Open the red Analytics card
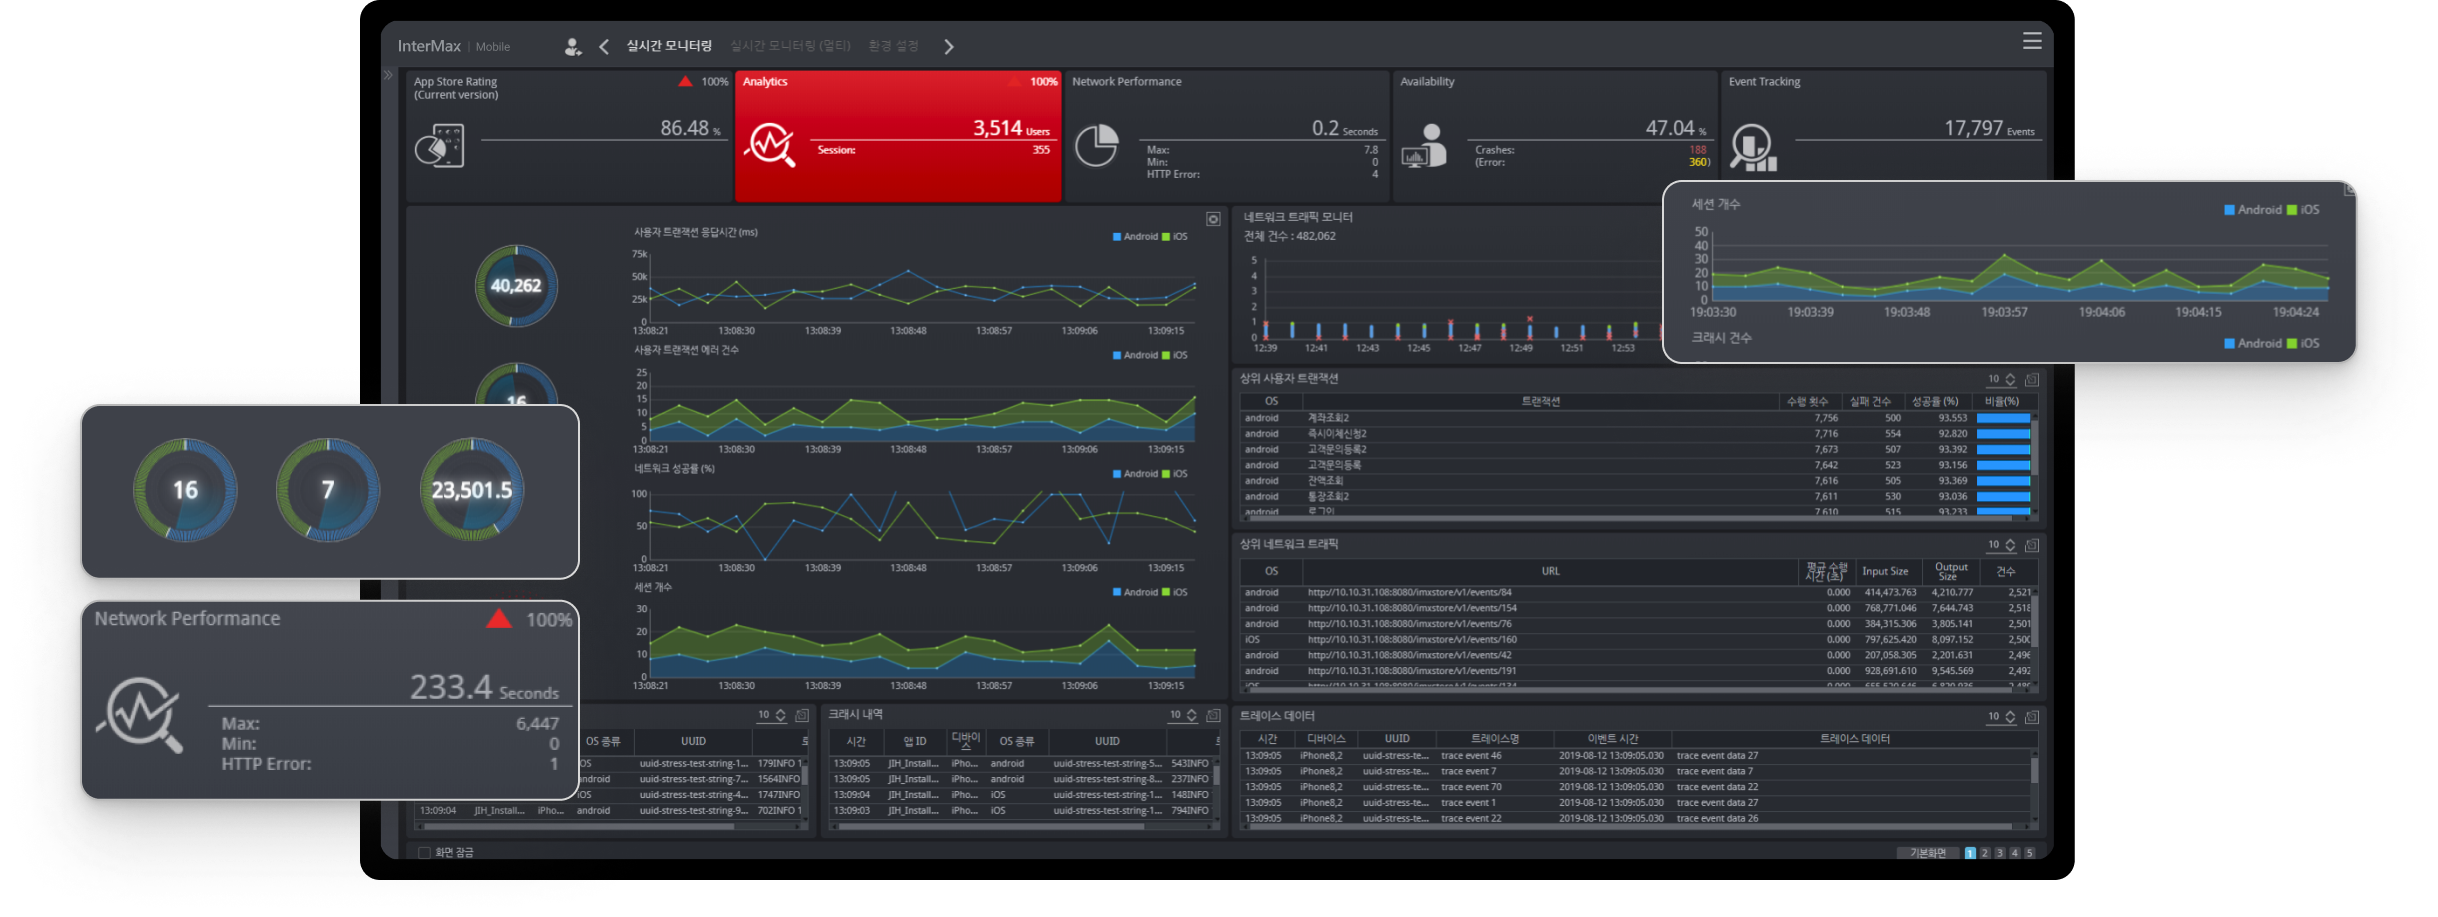The width and height of the screenshot is (2438, 917). (x=898, y=136)
